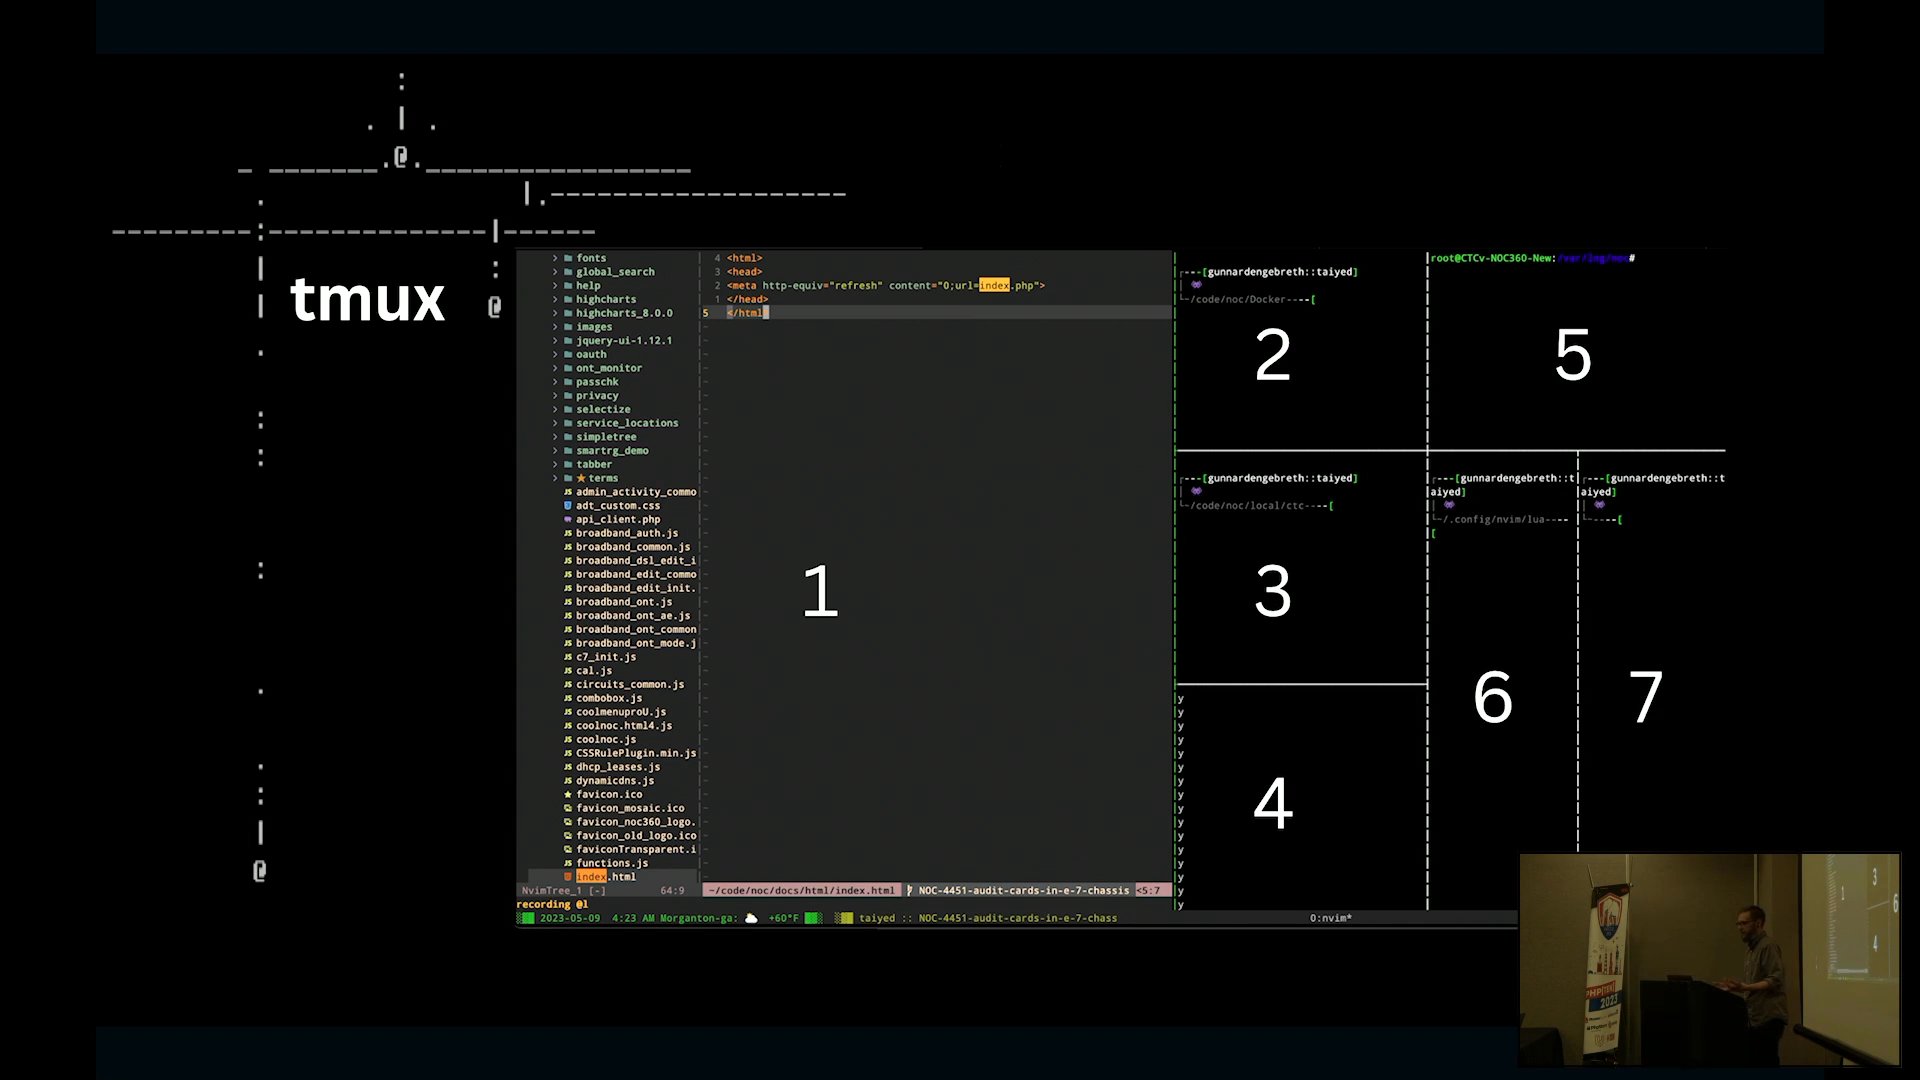Select the 0:nvim window tab
The width and height of the screenshot is (1920, 1080).
pos(1330,918)
